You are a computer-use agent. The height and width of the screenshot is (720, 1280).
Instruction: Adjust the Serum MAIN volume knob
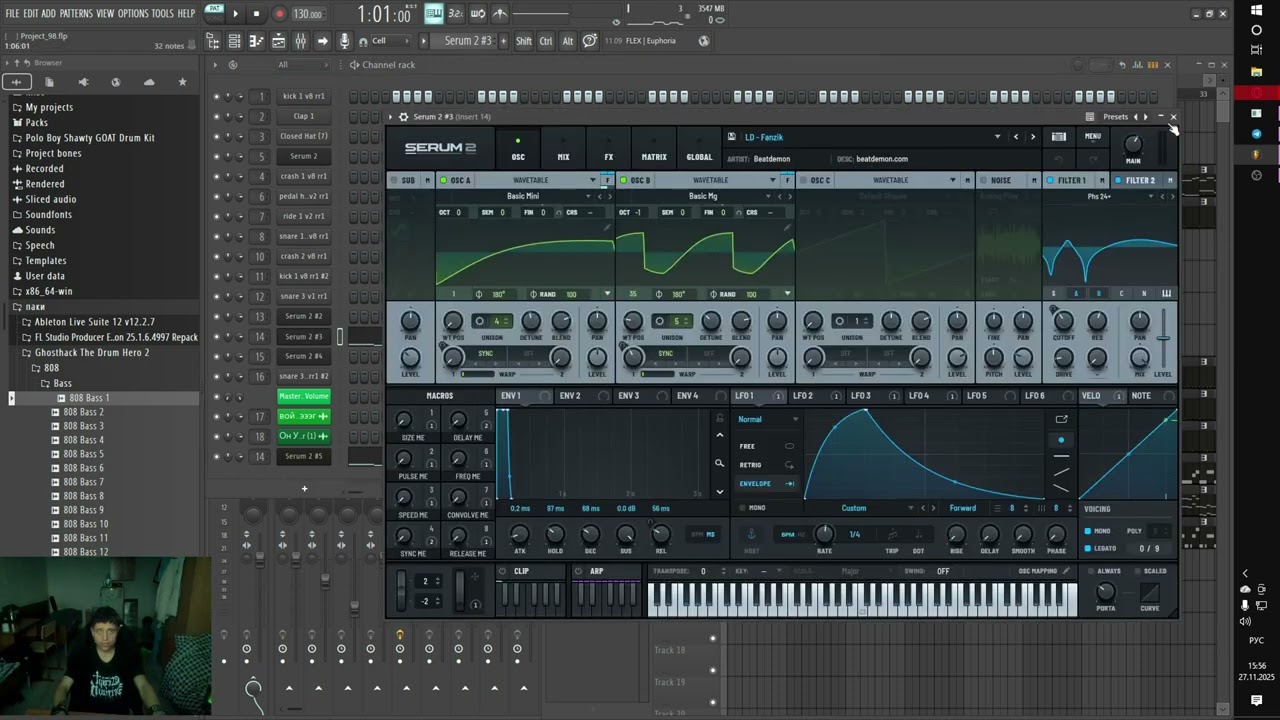1133,145
